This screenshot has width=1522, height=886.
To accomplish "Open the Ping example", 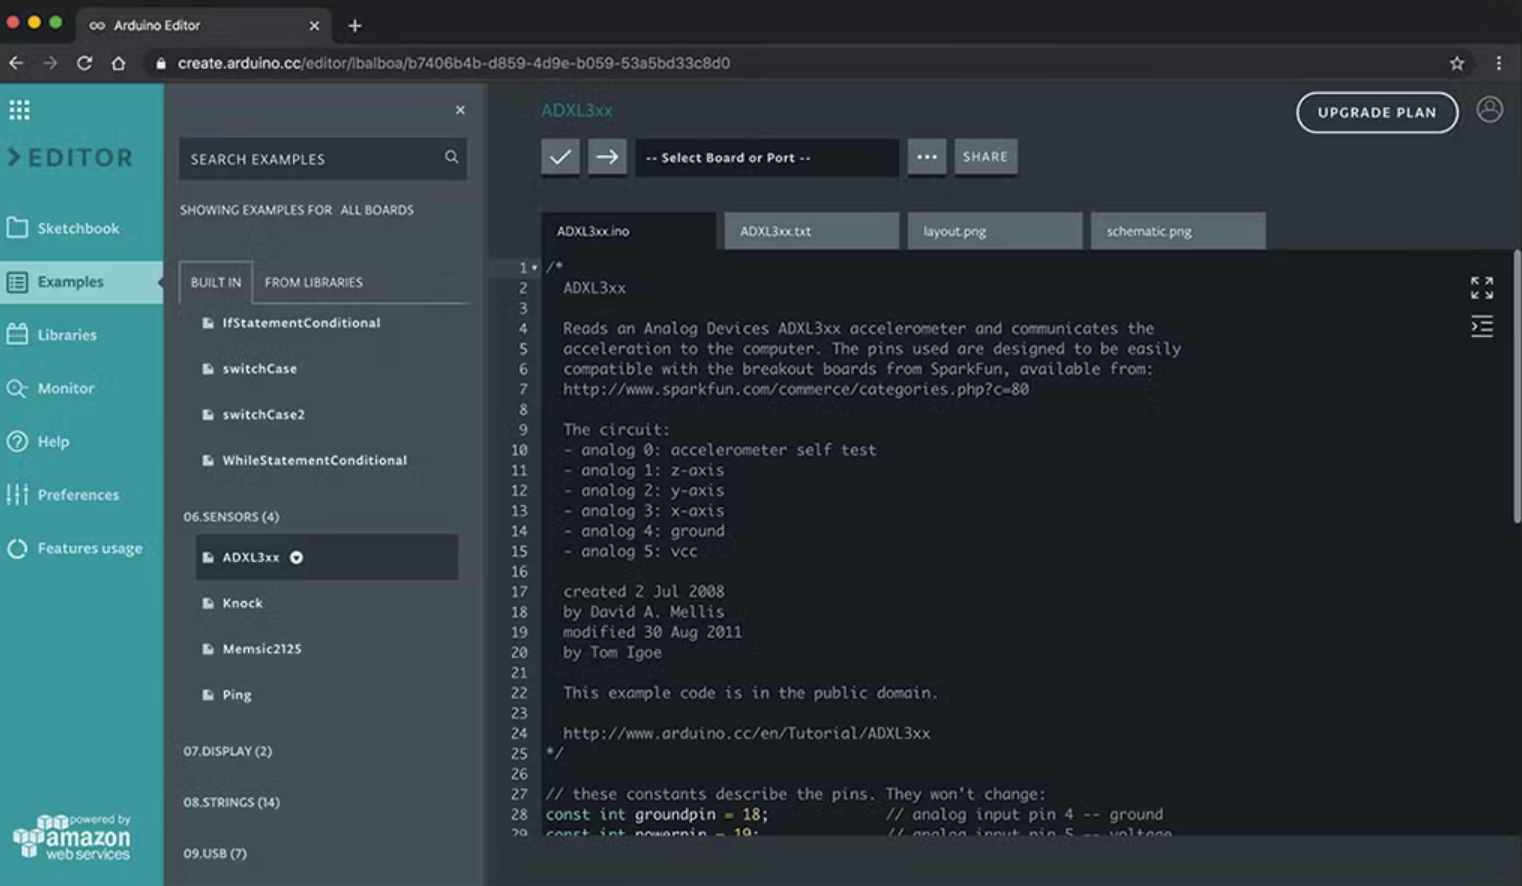I will click(237, 695).
